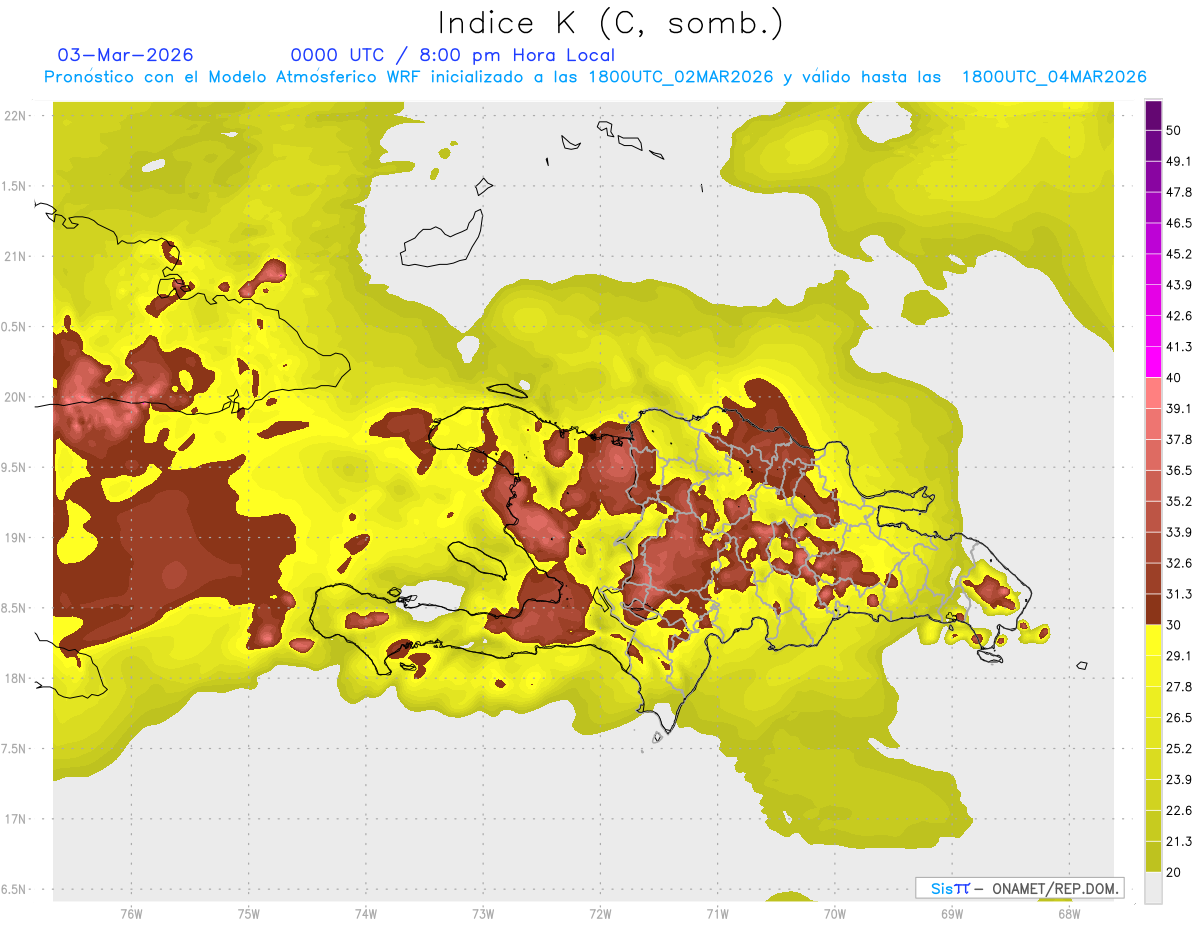Click the color bar value 41.3

[x=1179, y=347]
